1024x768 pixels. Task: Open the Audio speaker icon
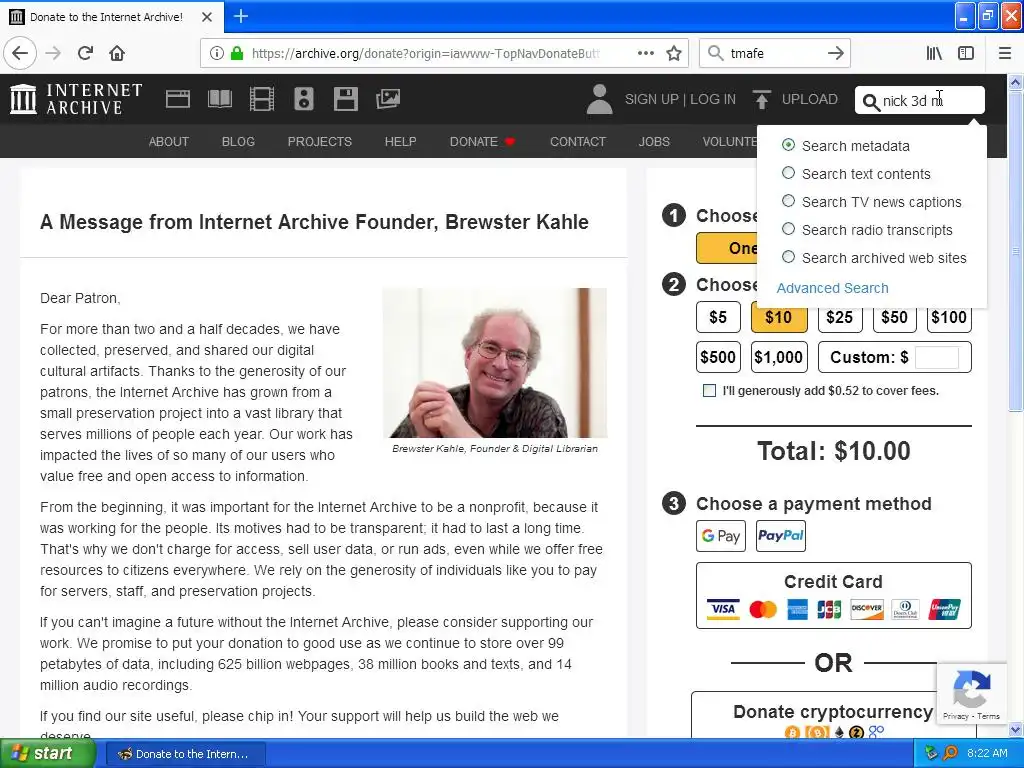point(304,99)
